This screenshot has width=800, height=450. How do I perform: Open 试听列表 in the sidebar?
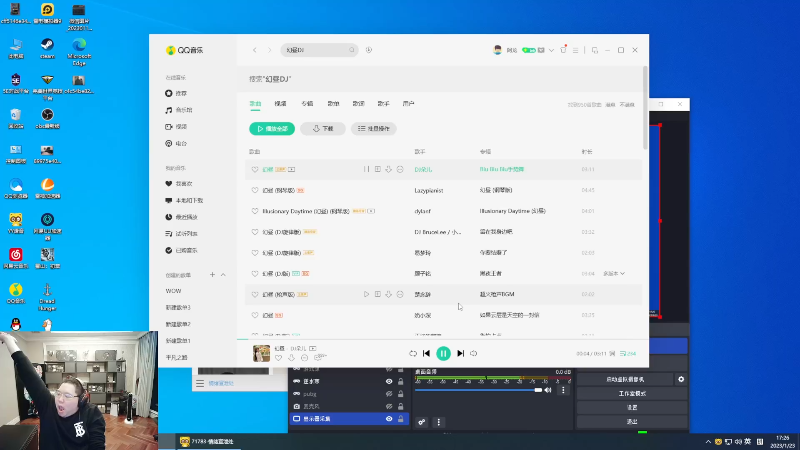pos(182,234)
